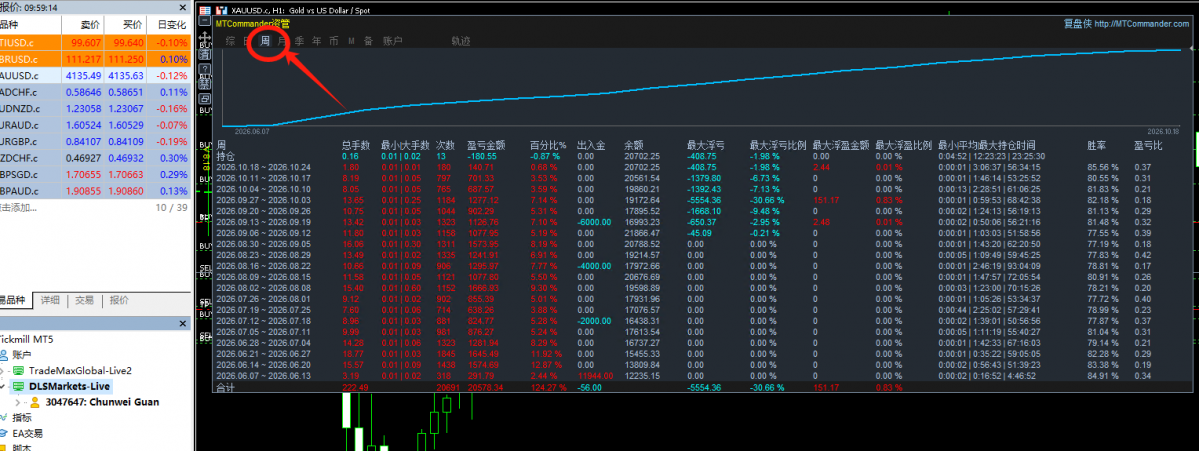This screenshot has width=1199, height=451.
Task: Switch to the 综 overview tab
Action: tap(230, 41)
